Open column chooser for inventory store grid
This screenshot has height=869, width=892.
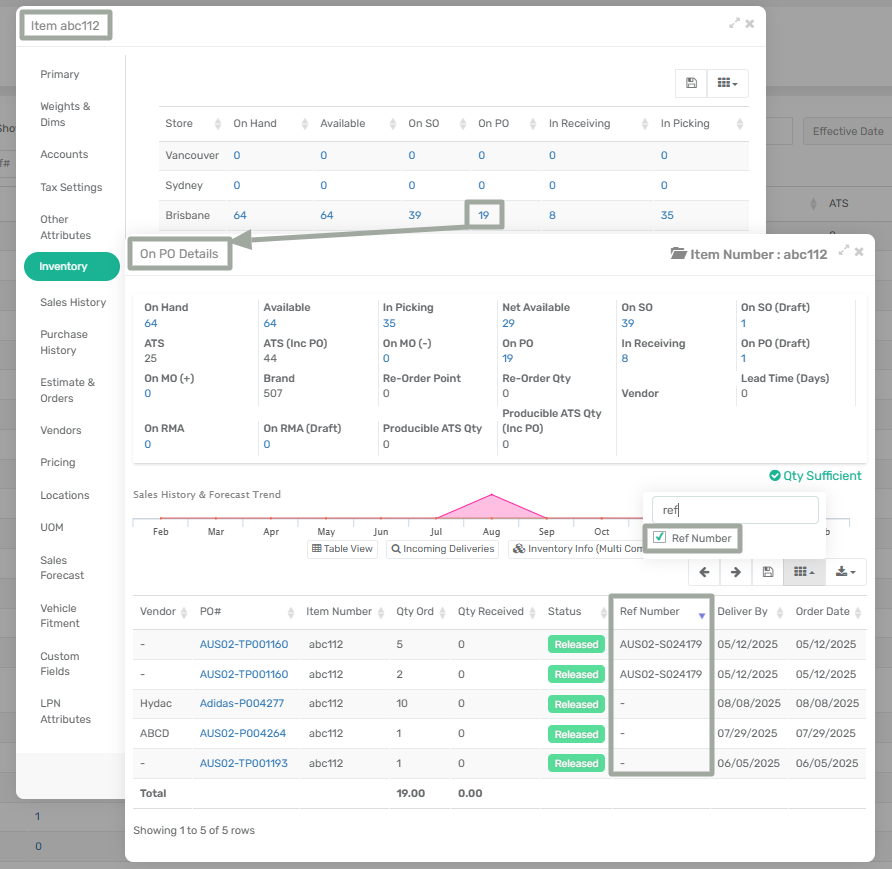pyautogui.click(x=727, y=84)
